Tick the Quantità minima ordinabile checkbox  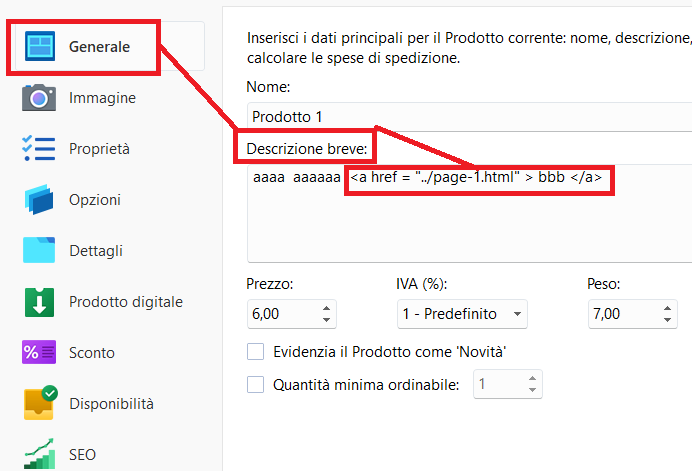(x=256, y=384)
